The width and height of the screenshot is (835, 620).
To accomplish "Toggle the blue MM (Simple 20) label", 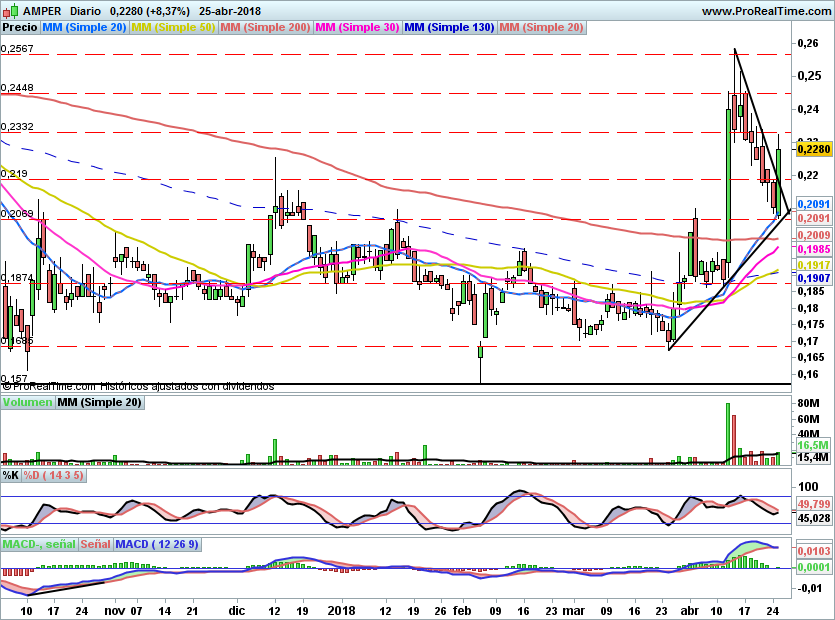I will [x=85, y=27].
